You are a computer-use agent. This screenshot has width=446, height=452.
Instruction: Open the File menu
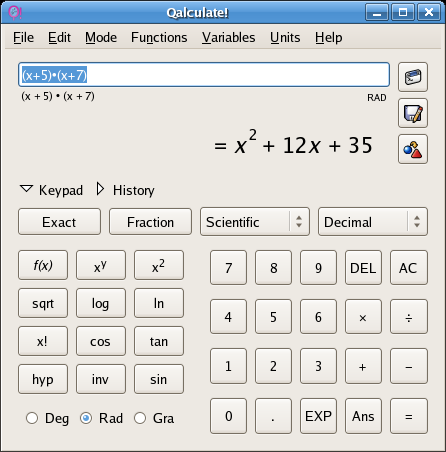tap(23, 37)
